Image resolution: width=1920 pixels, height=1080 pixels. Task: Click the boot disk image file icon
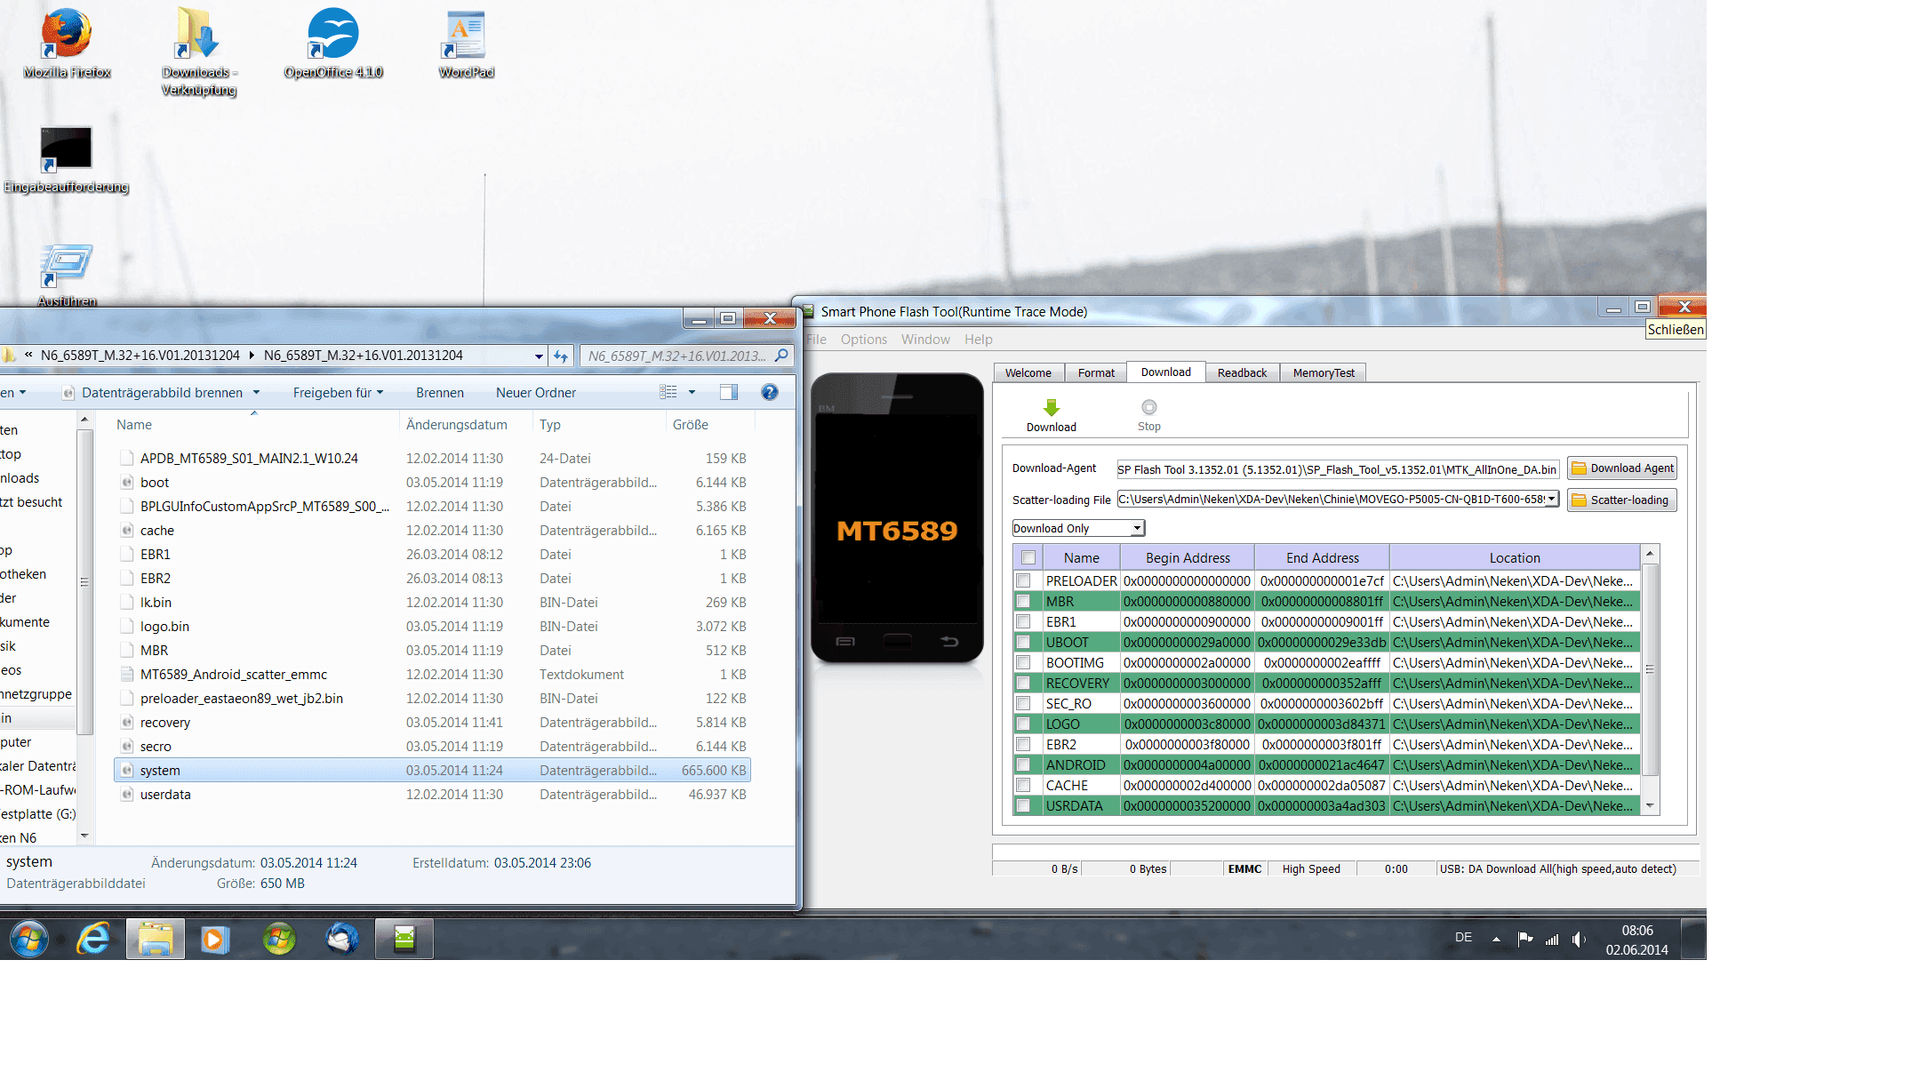point(127,482)
